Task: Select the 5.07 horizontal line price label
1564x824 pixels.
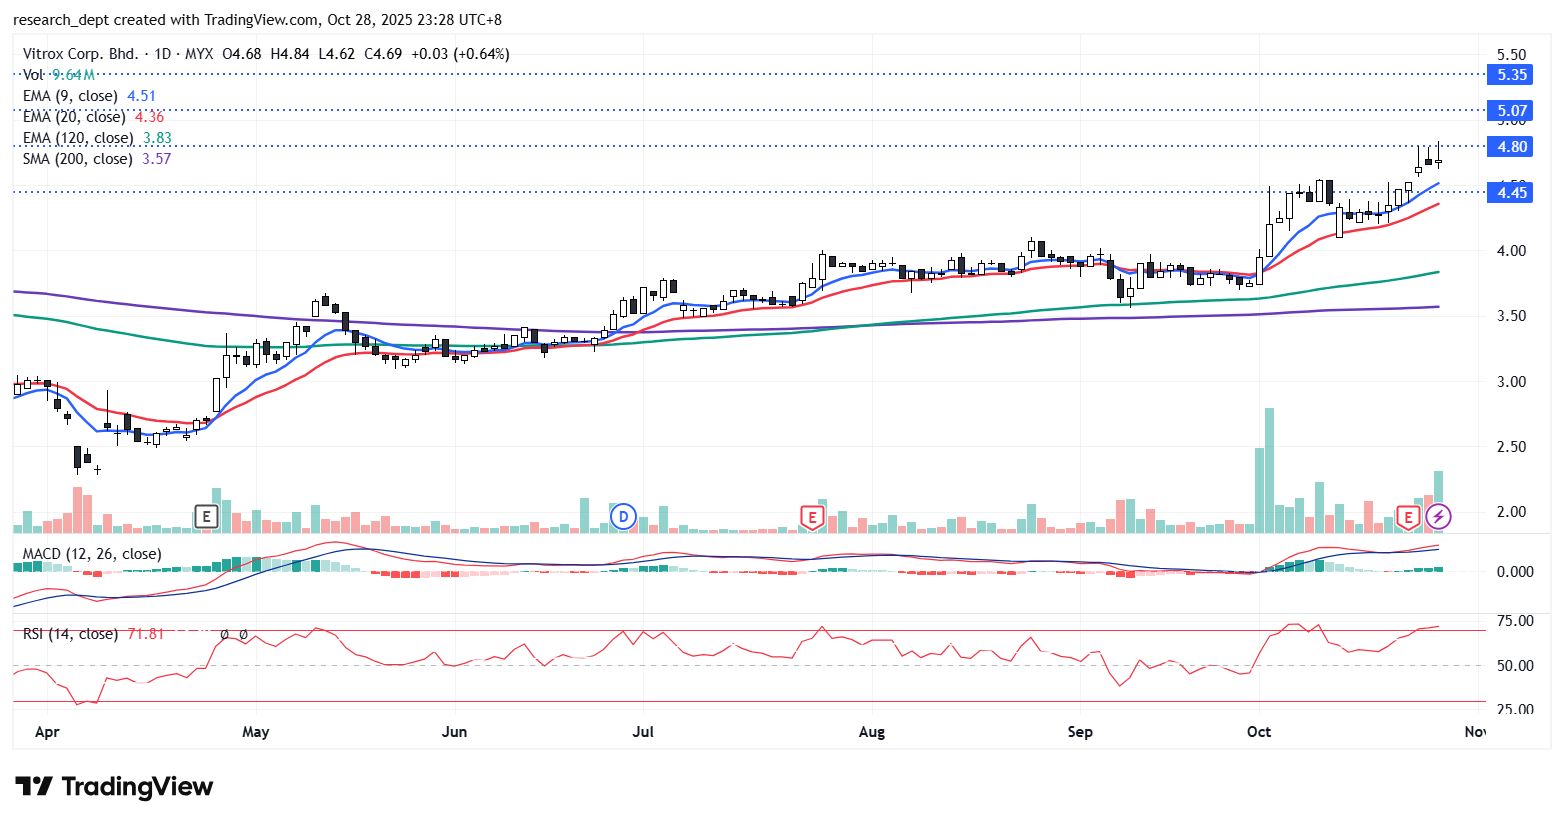Action: pyautogui.click(x=1511, y=111)
